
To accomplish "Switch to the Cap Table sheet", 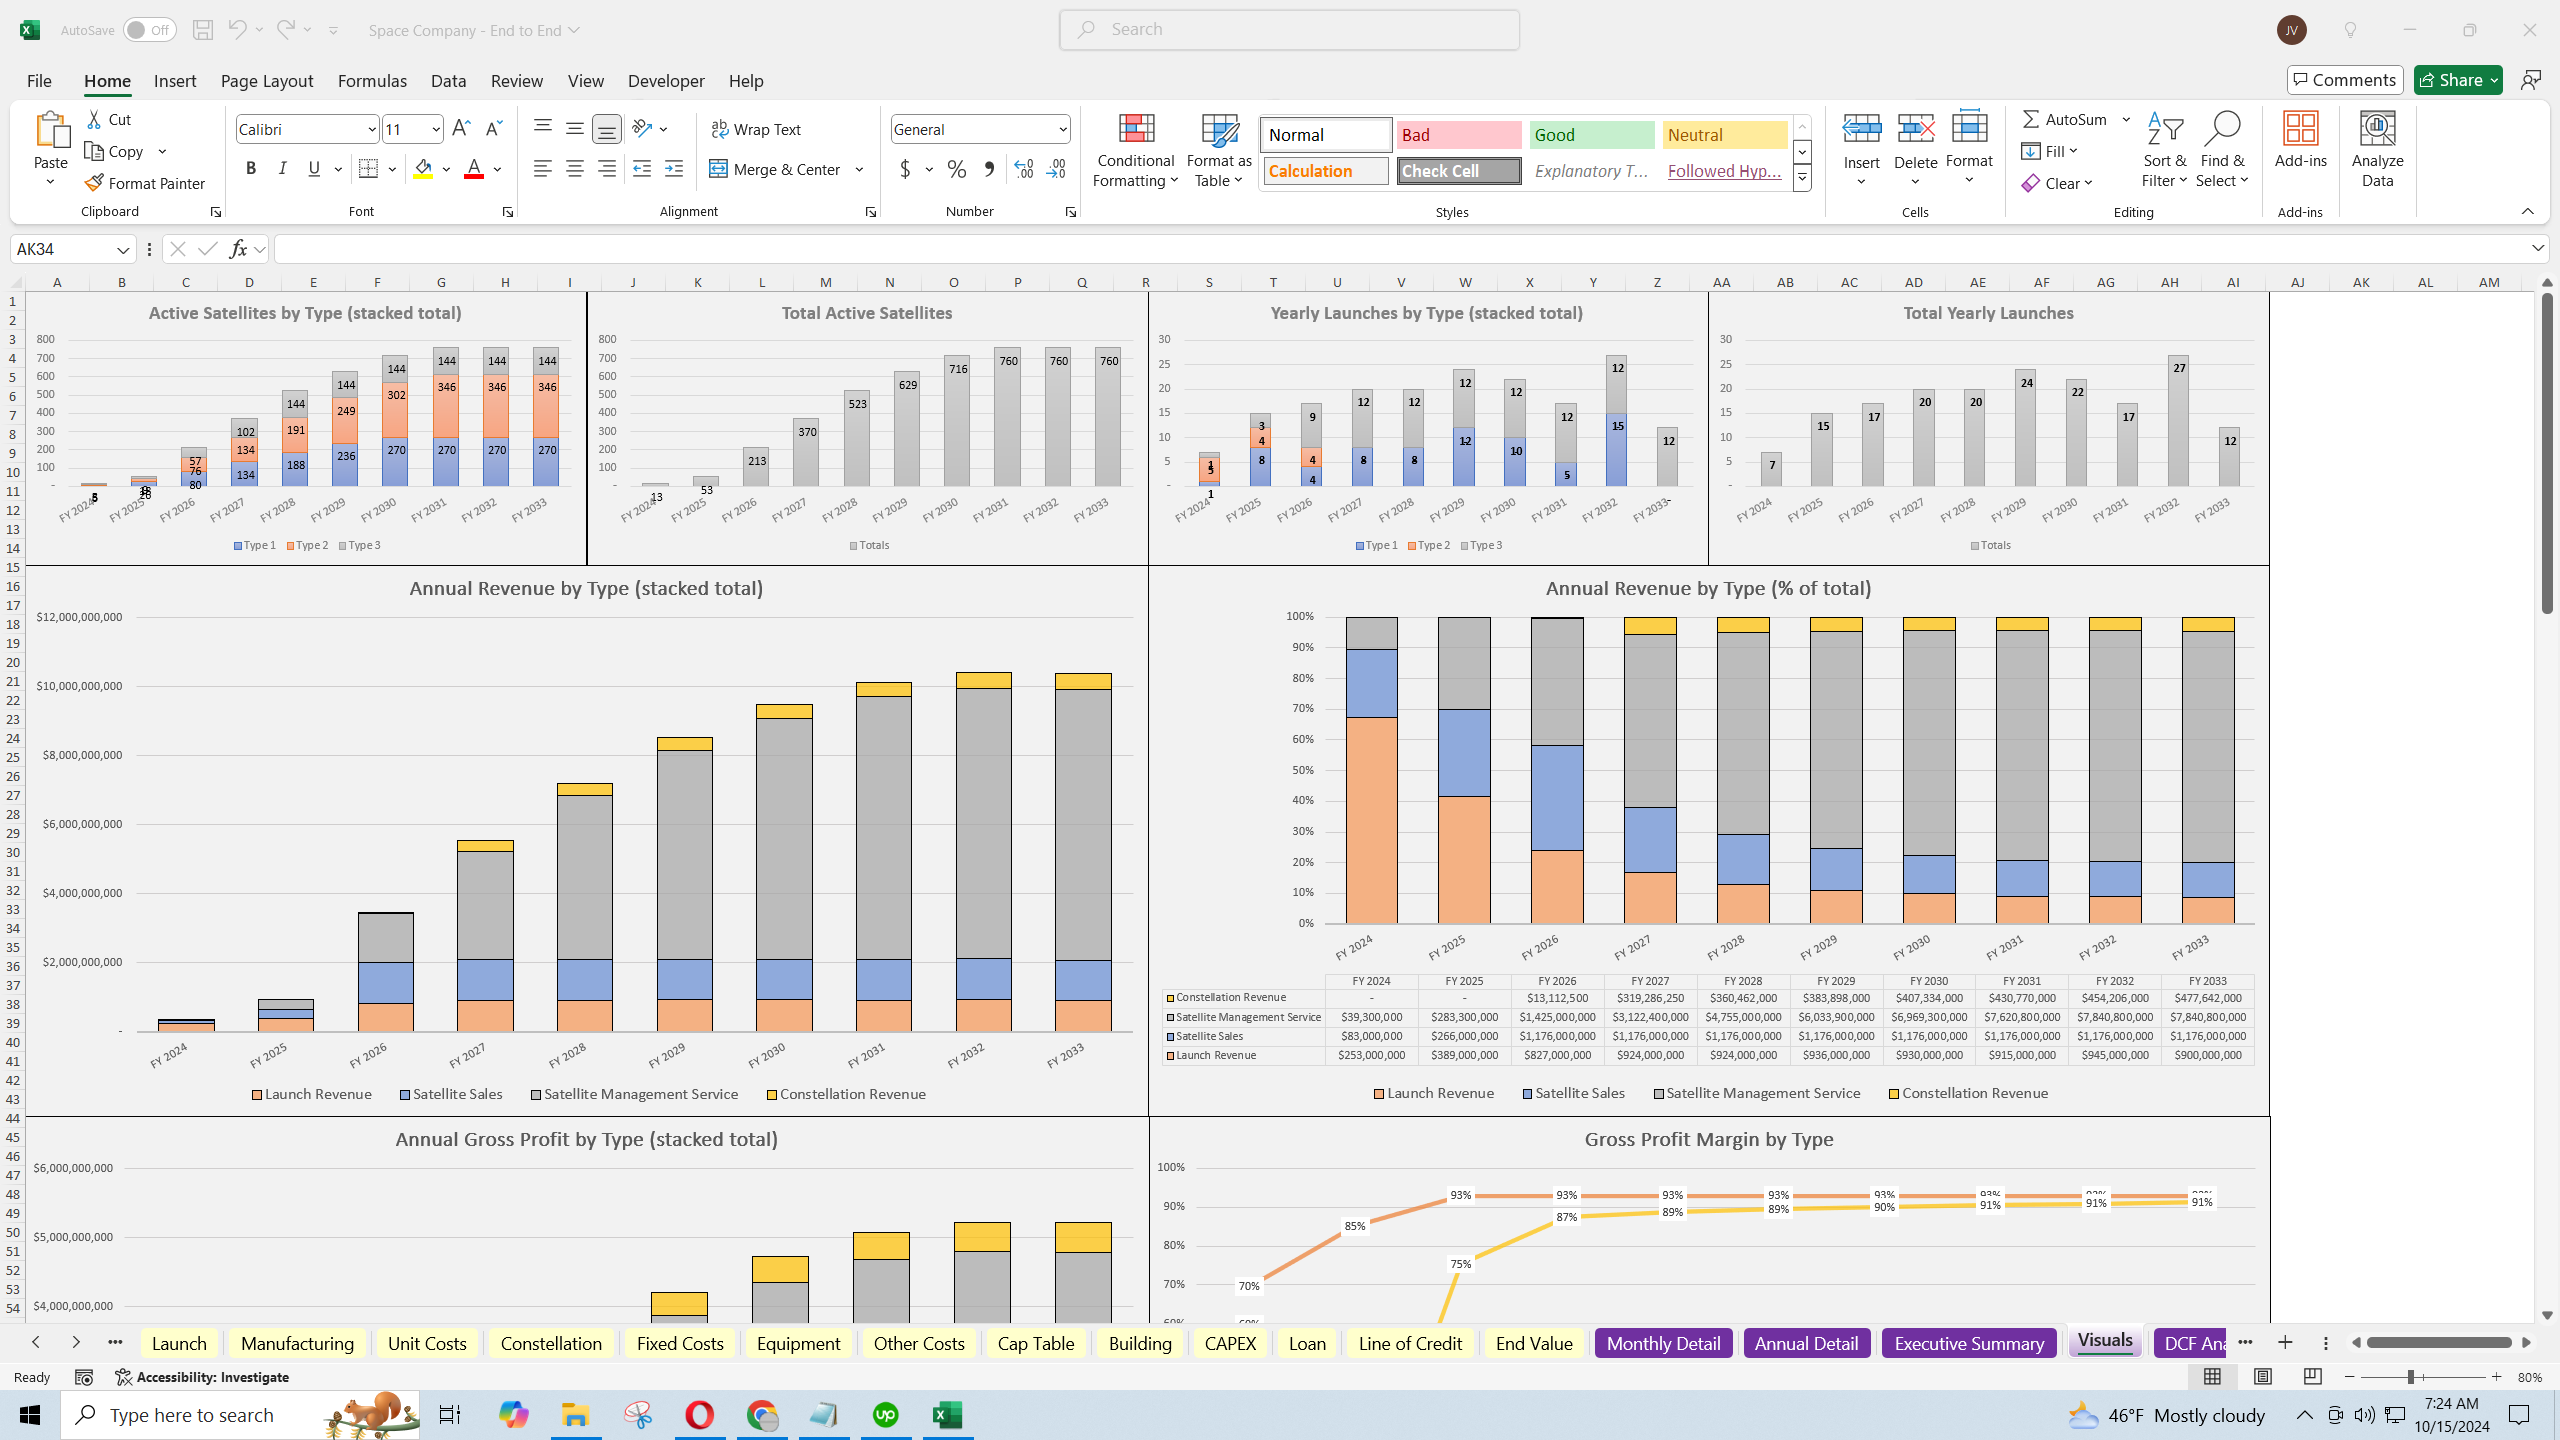I will [1036, 1343].
